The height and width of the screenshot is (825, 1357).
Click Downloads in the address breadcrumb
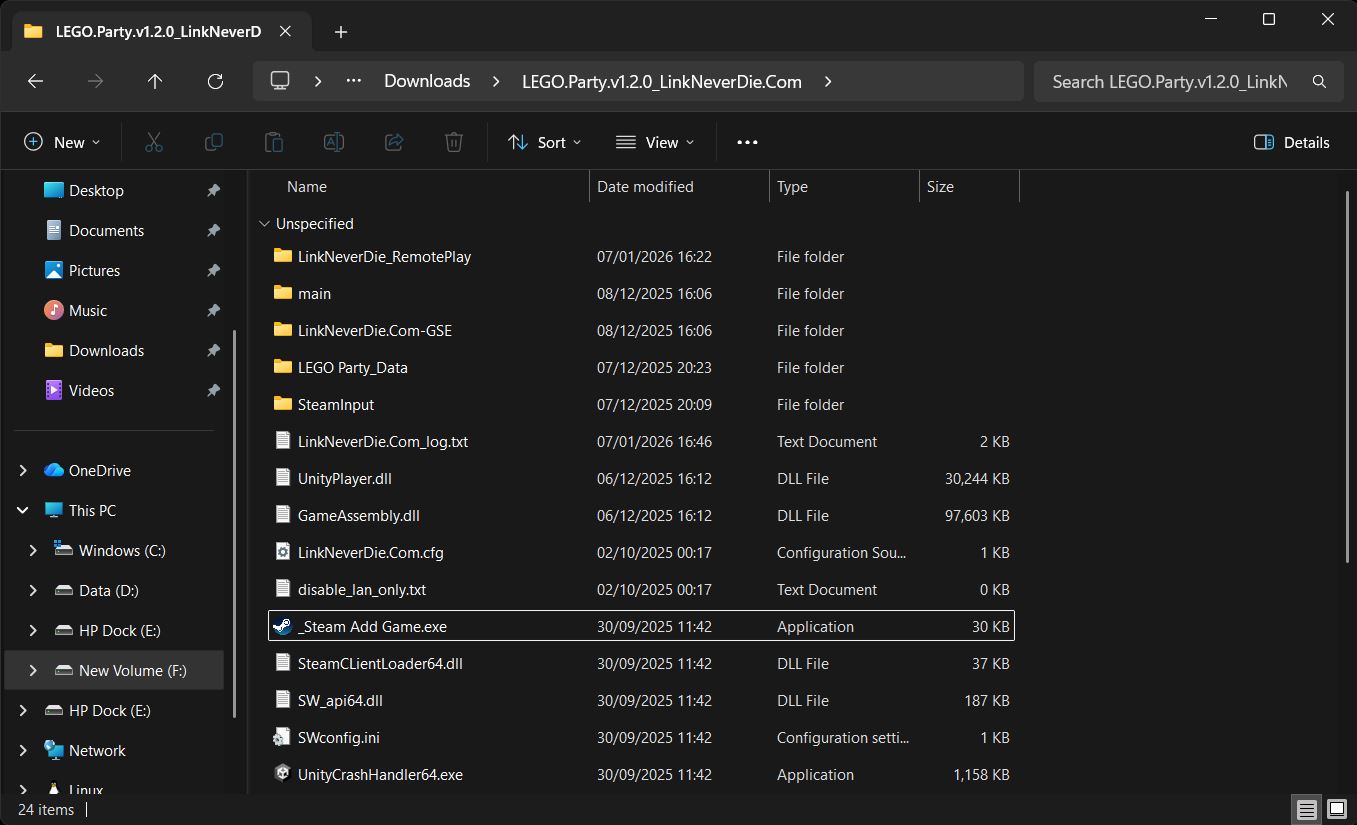(427, 82)
